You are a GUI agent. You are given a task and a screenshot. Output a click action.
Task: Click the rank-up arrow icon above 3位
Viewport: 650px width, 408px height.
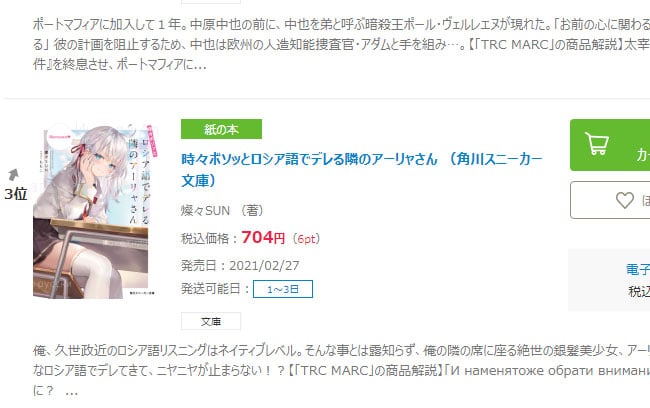pos(13,175)
